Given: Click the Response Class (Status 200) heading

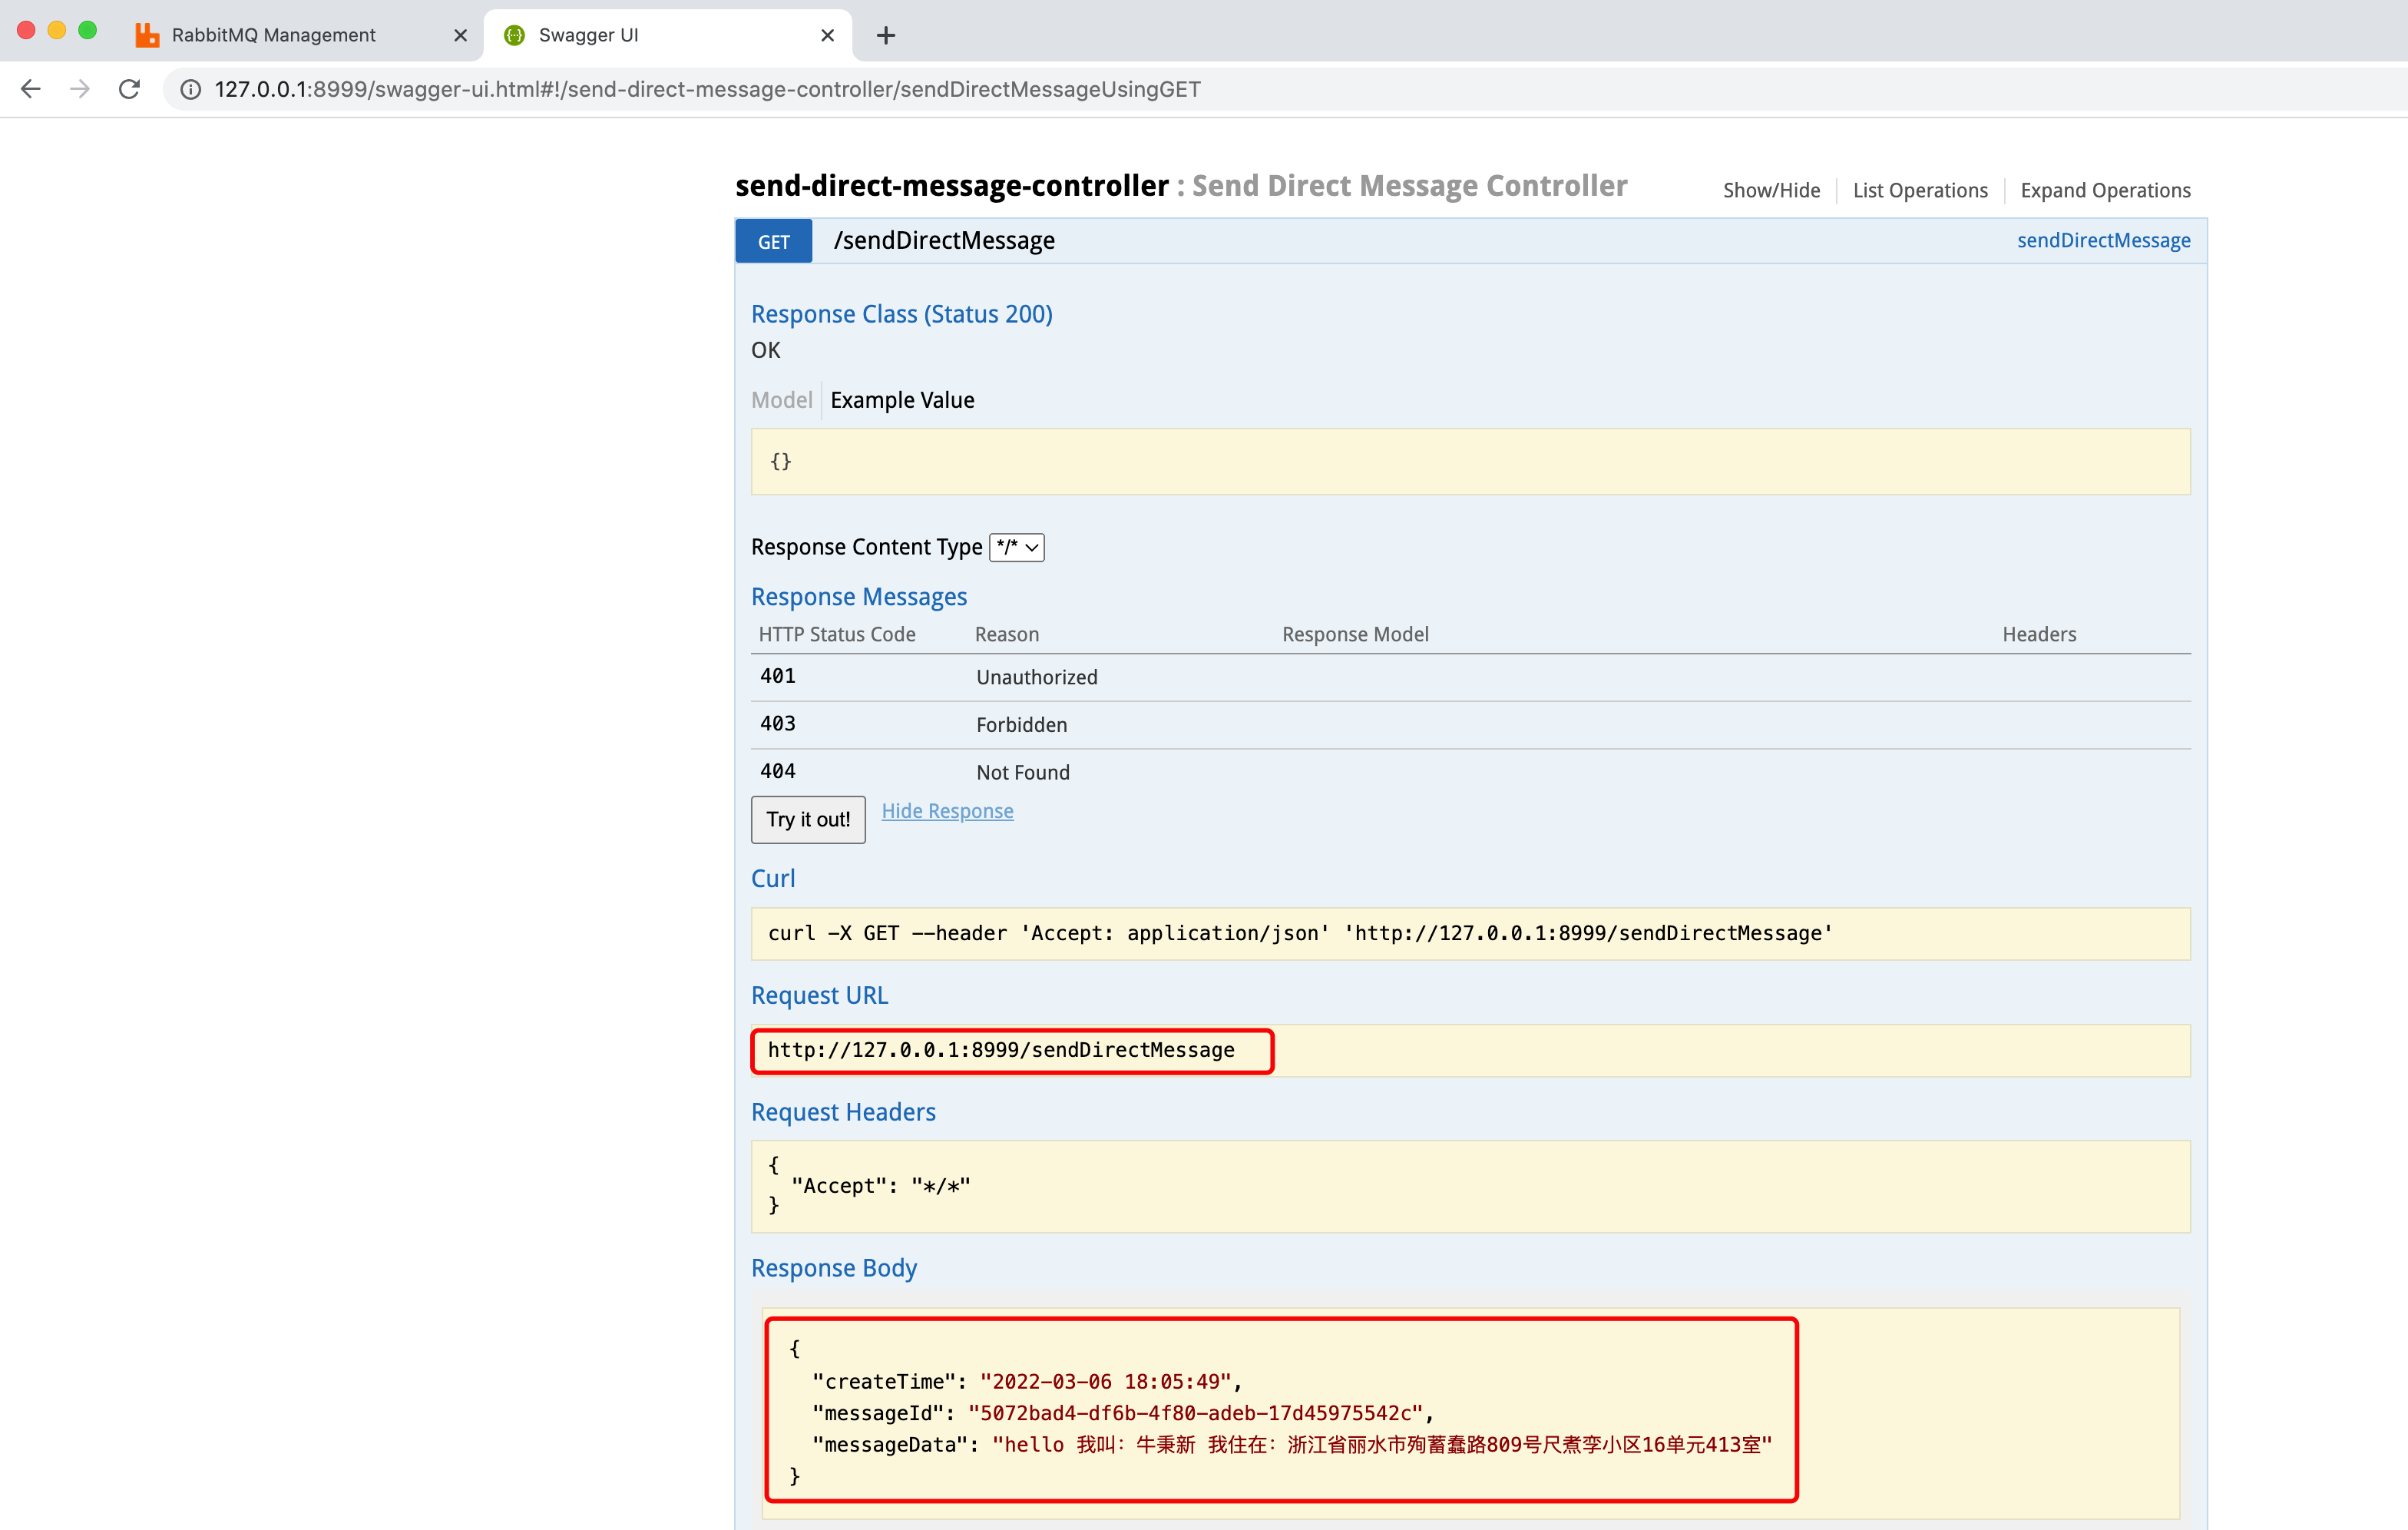Looking at the screenshot, I should (x=901, y=314).
